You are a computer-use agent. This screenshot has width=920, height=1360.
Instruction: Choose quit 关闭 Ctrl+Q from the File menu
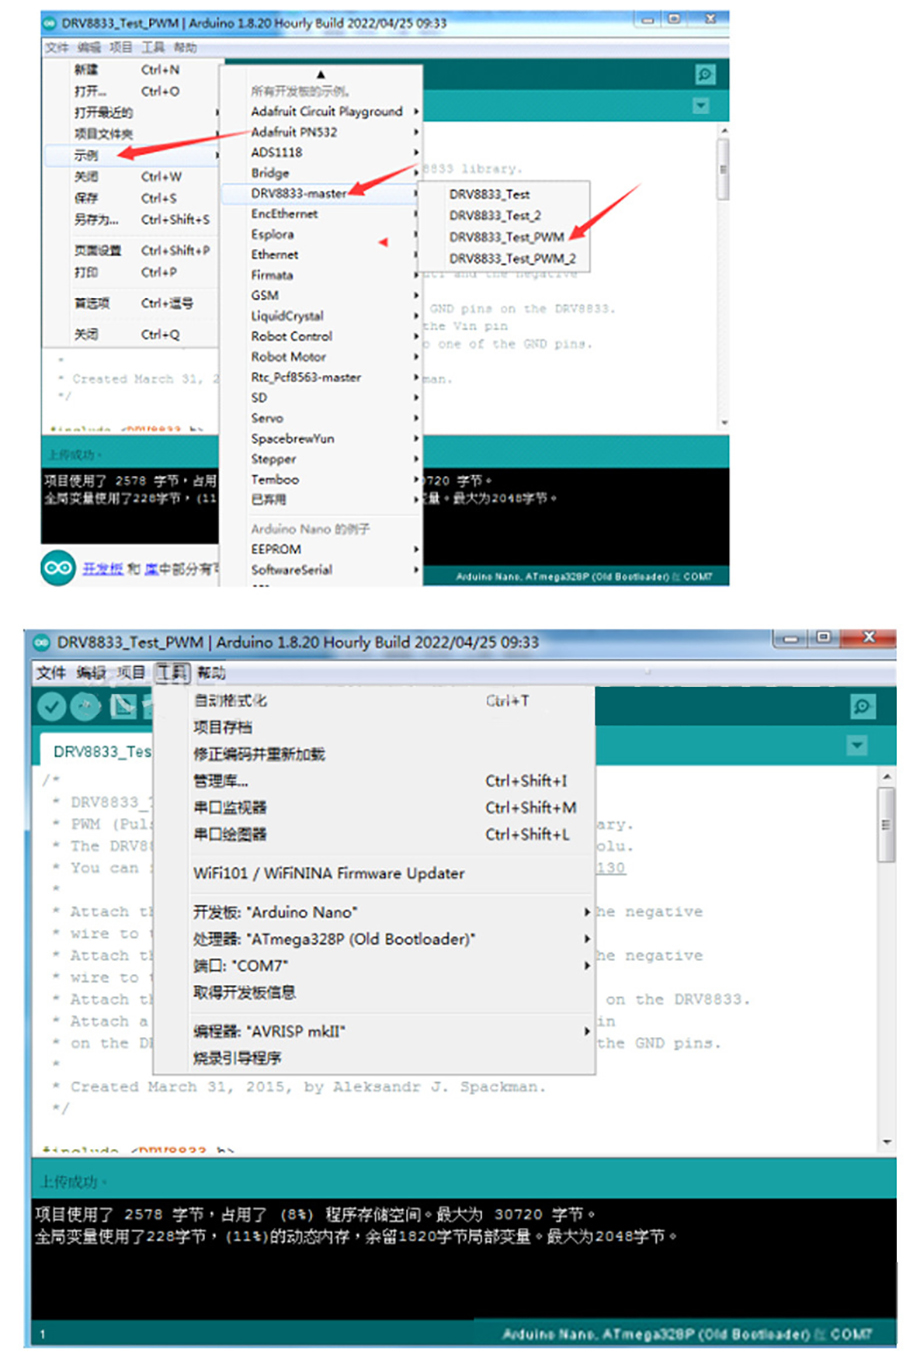[132, 334]
